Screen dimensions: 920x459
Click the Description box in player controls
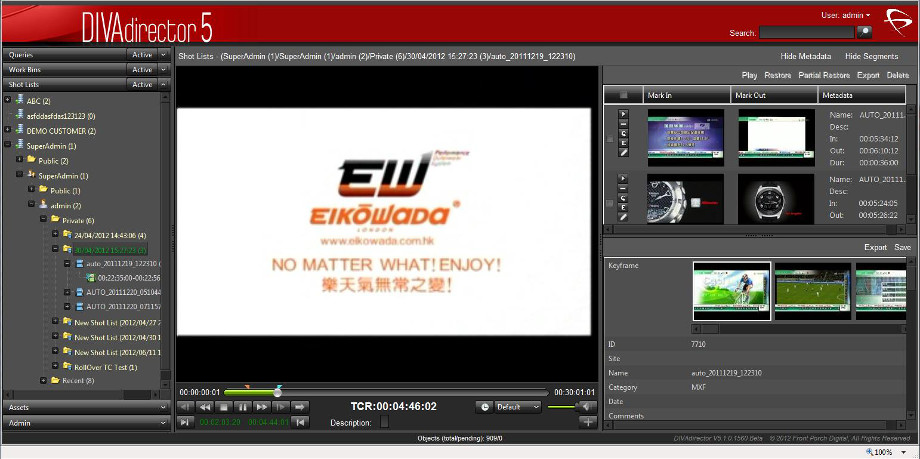[384, 422]
